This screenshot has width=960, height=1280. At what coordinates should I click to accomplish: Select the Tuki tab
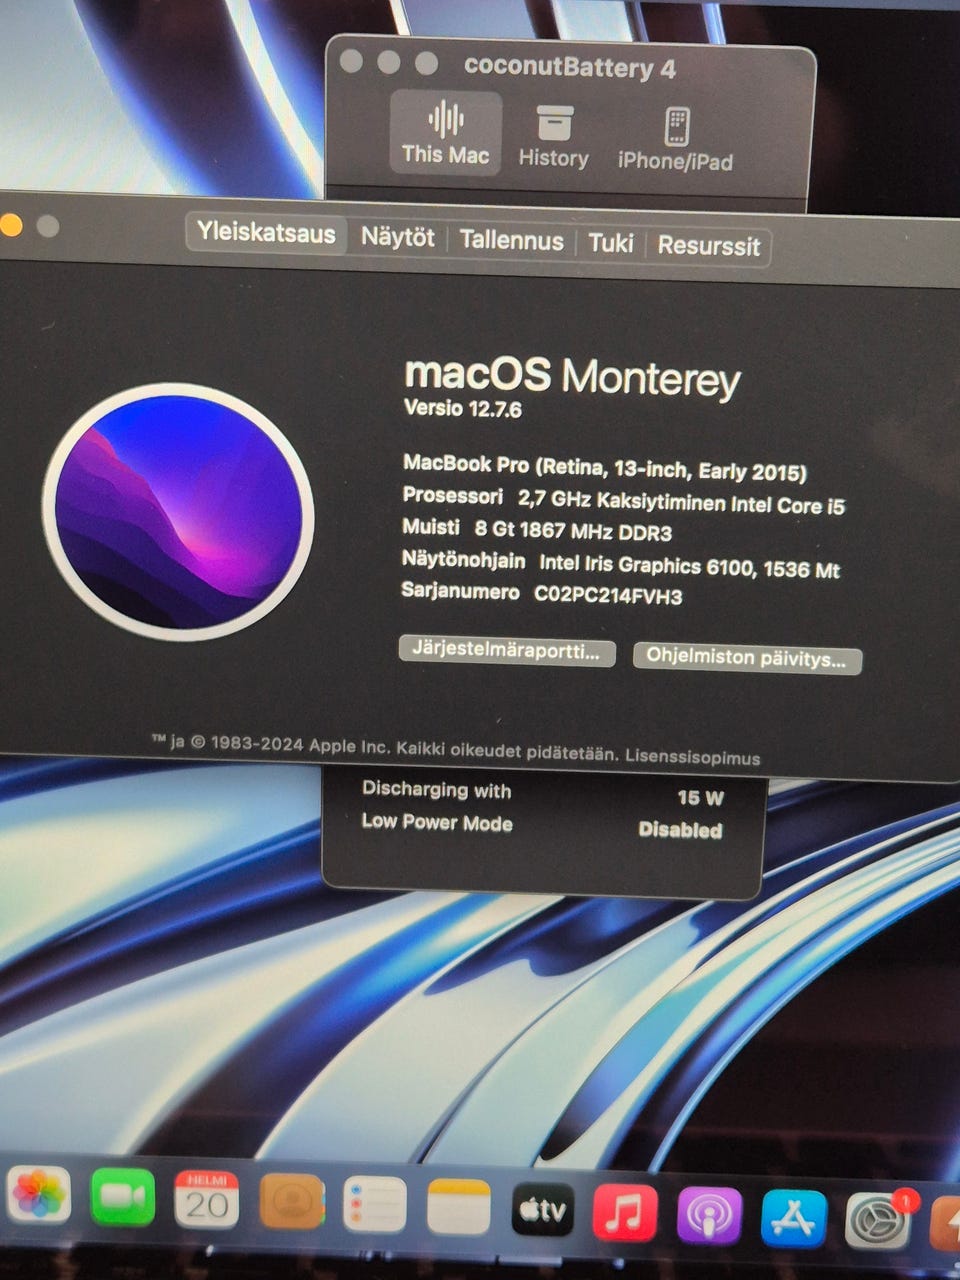(x=610, y=243)
